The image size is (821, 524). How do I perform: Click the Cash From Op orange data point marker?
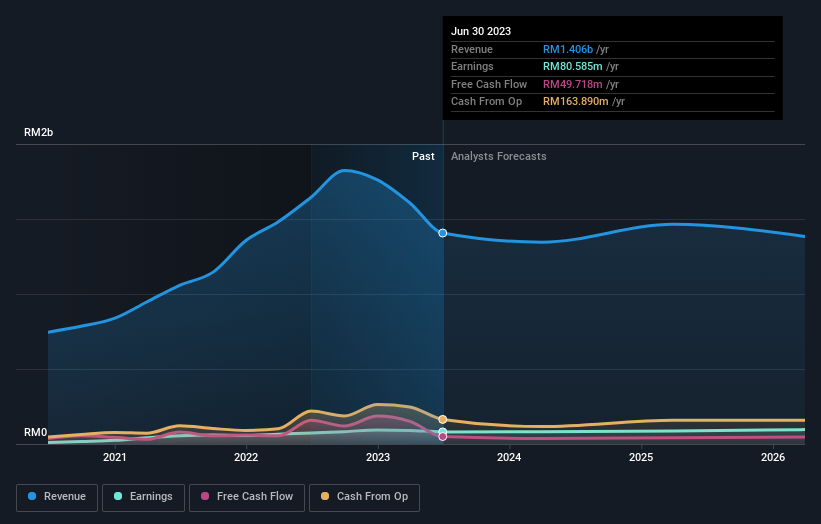pos(442,419)
